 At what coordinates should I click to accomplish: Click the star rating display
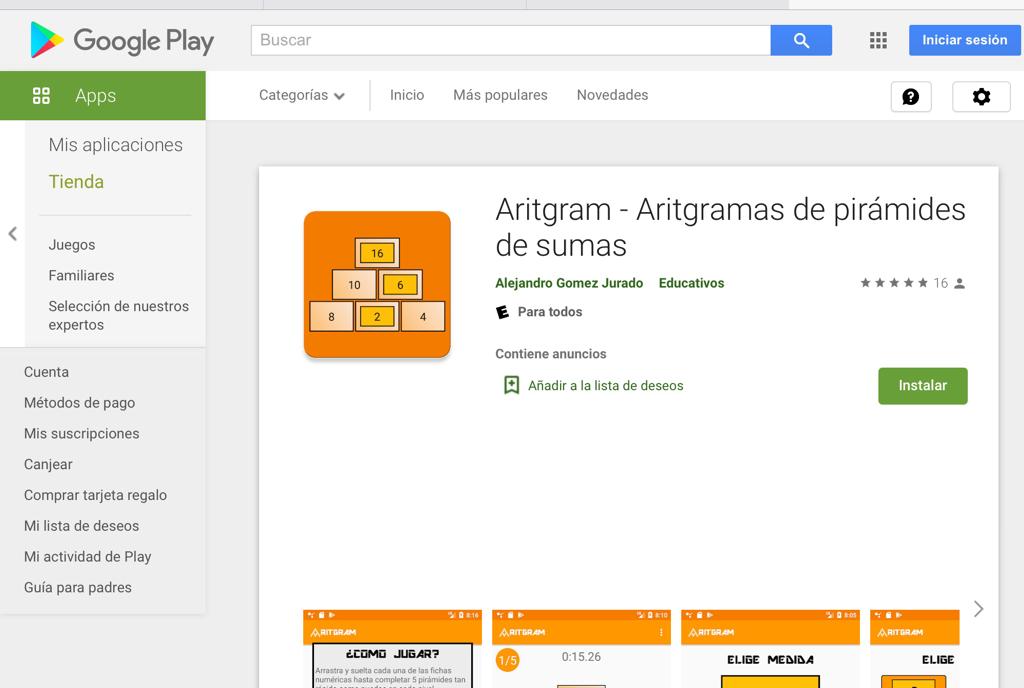(x=893, y=283)
